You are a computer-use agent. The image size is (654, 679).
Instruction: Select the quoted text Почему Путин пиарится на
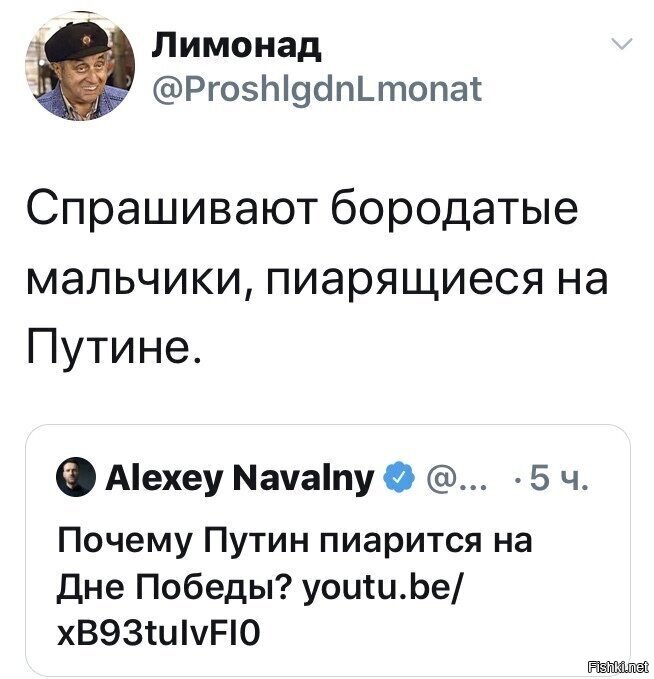(x=295, y=541)
